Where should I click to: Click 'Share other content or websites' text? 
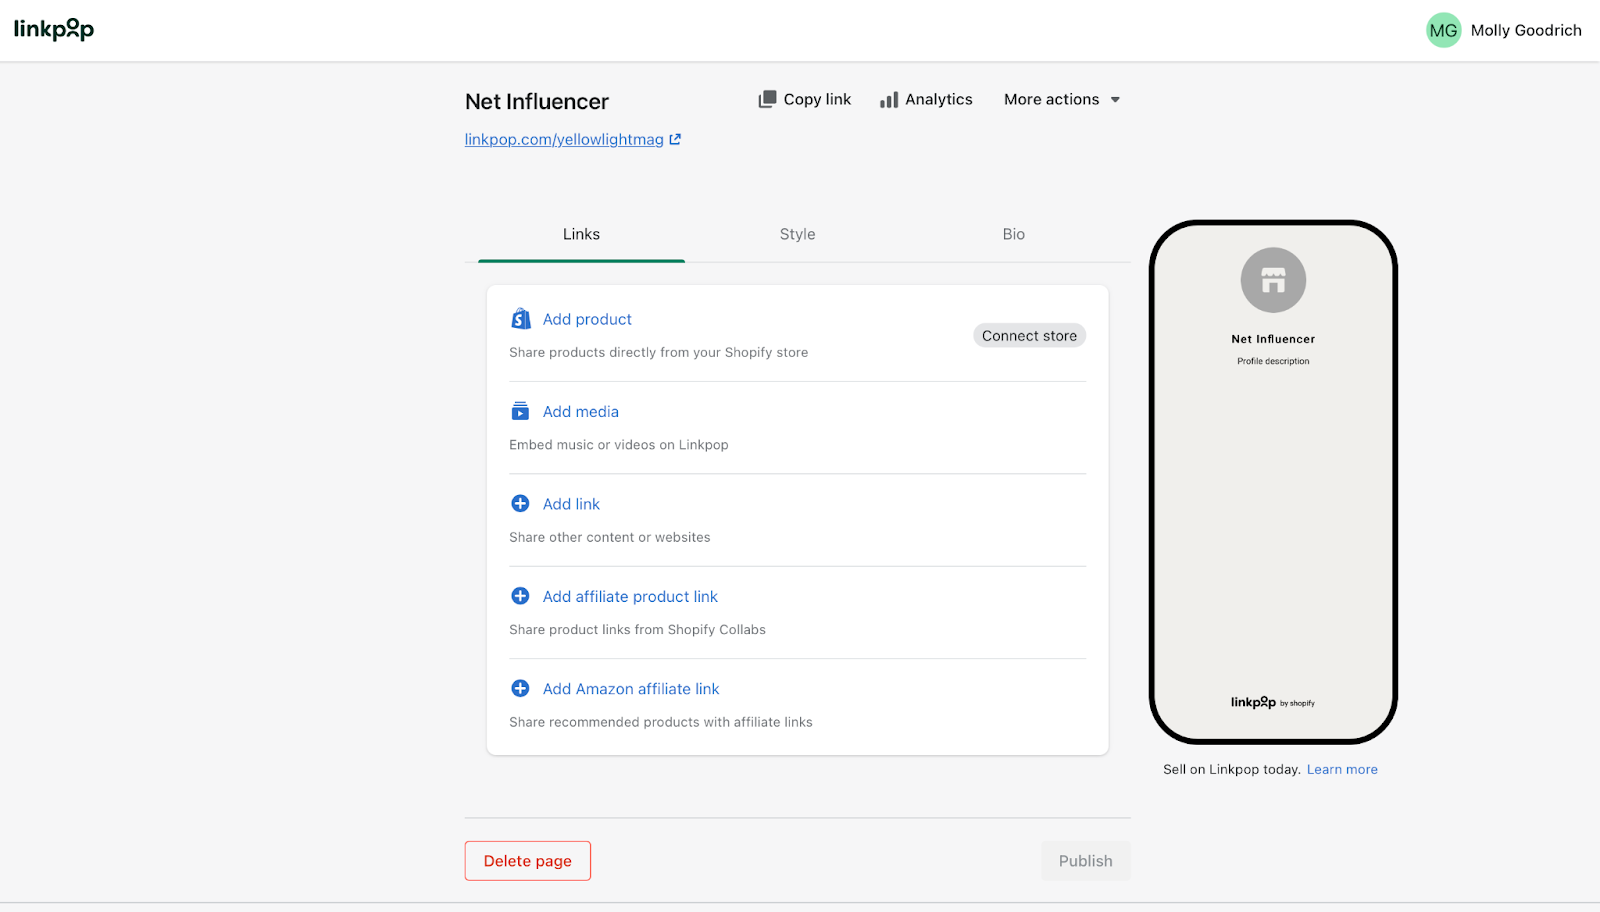pos(609,537)
